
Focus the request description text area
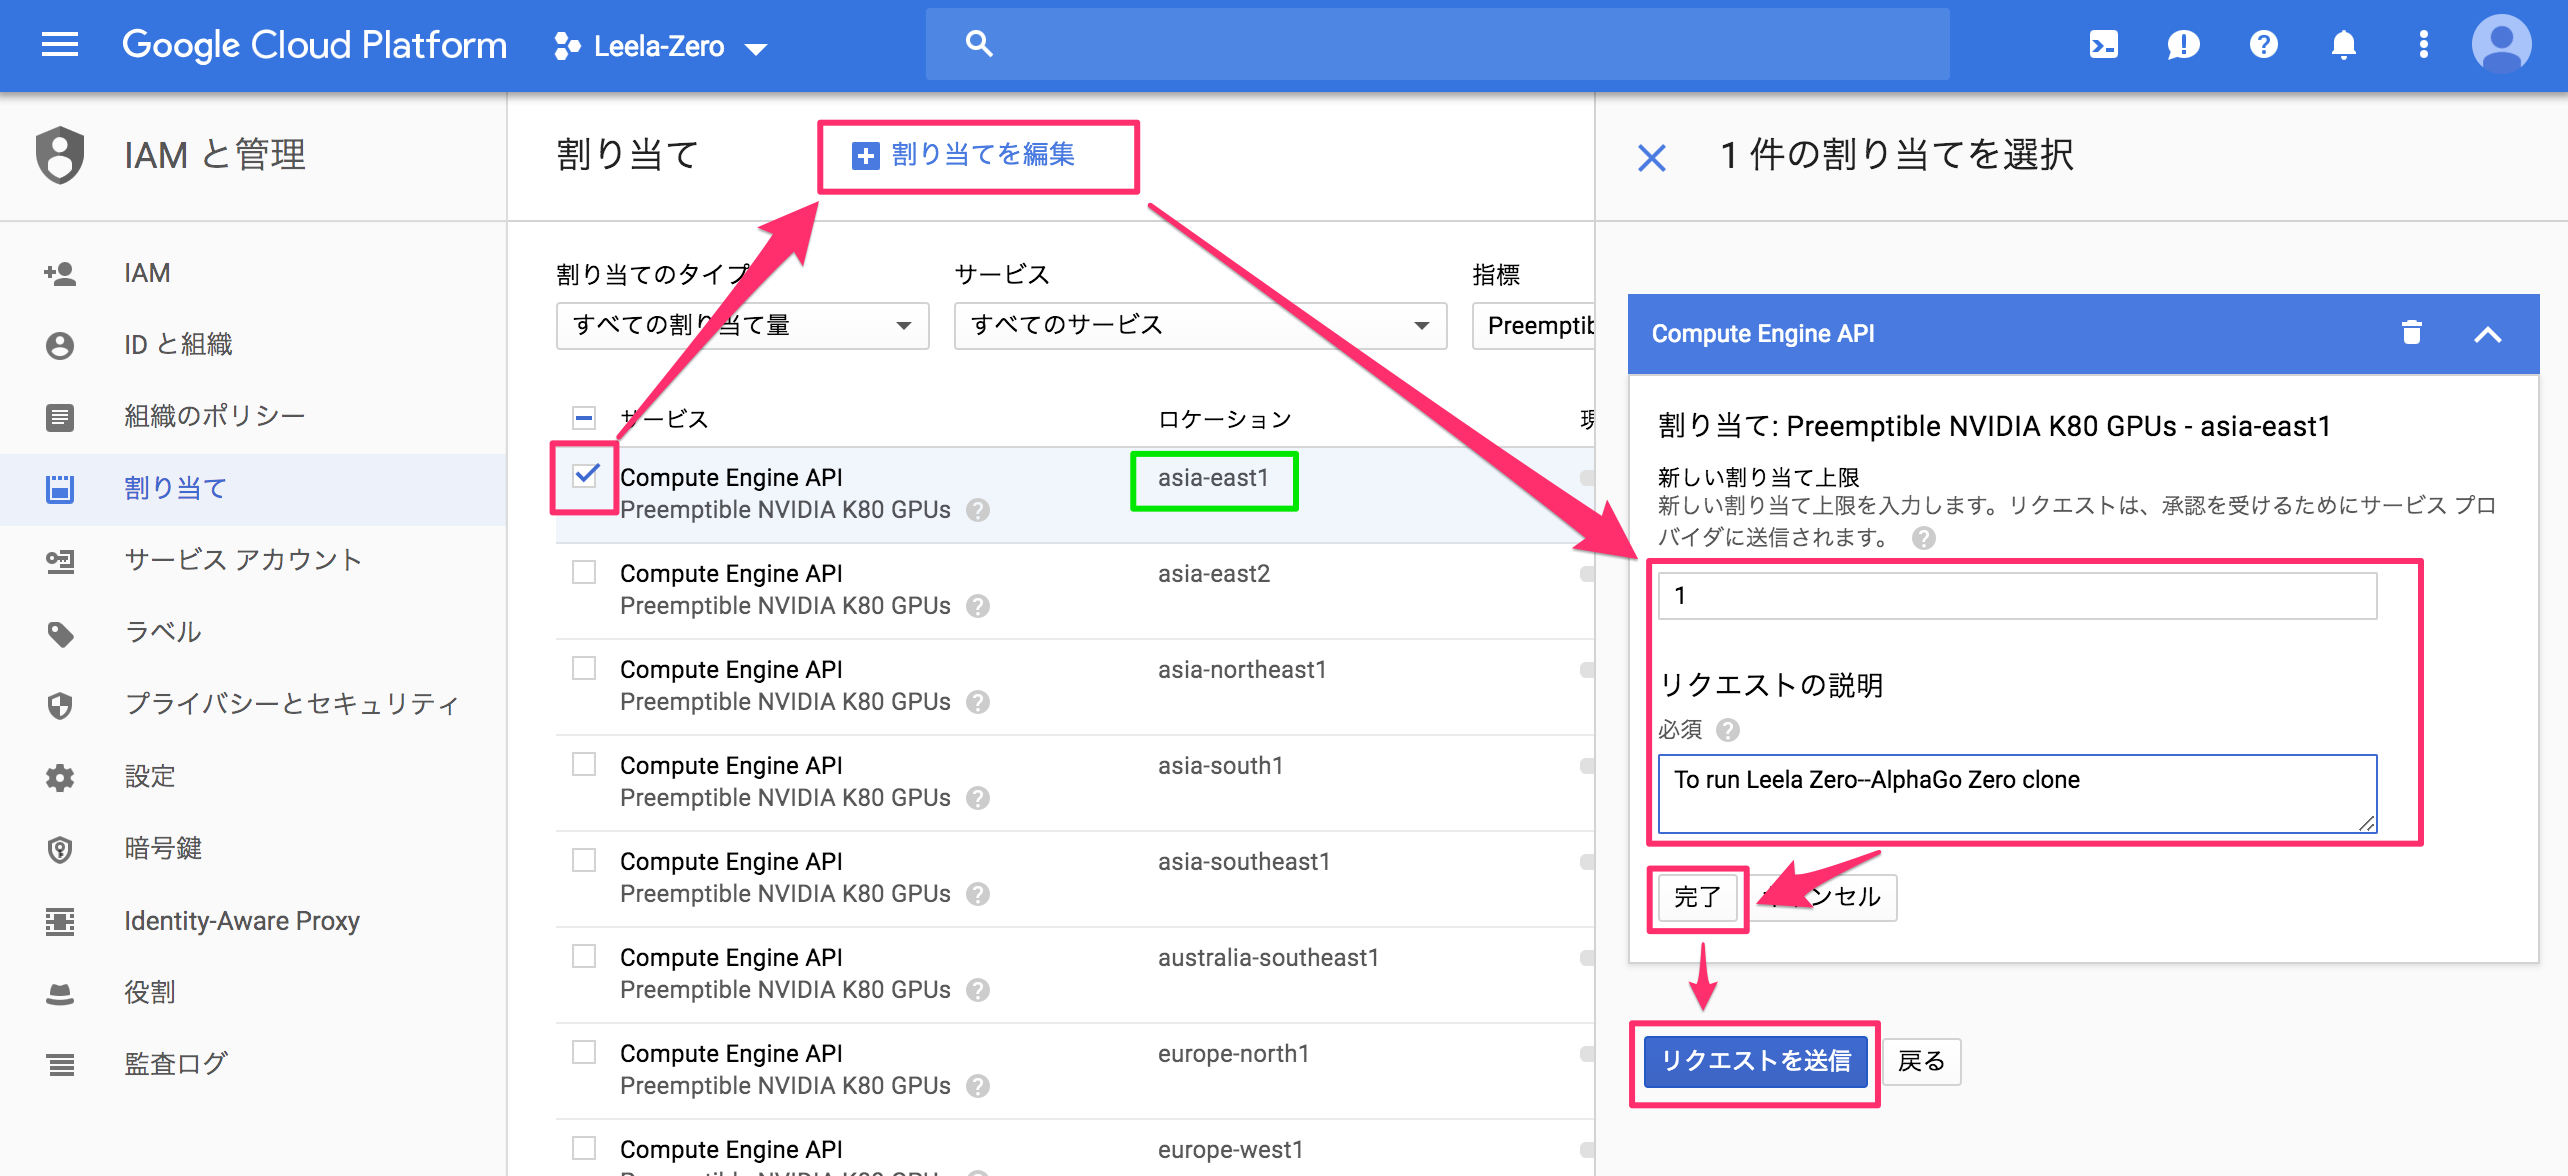[x=2017, y=794]
